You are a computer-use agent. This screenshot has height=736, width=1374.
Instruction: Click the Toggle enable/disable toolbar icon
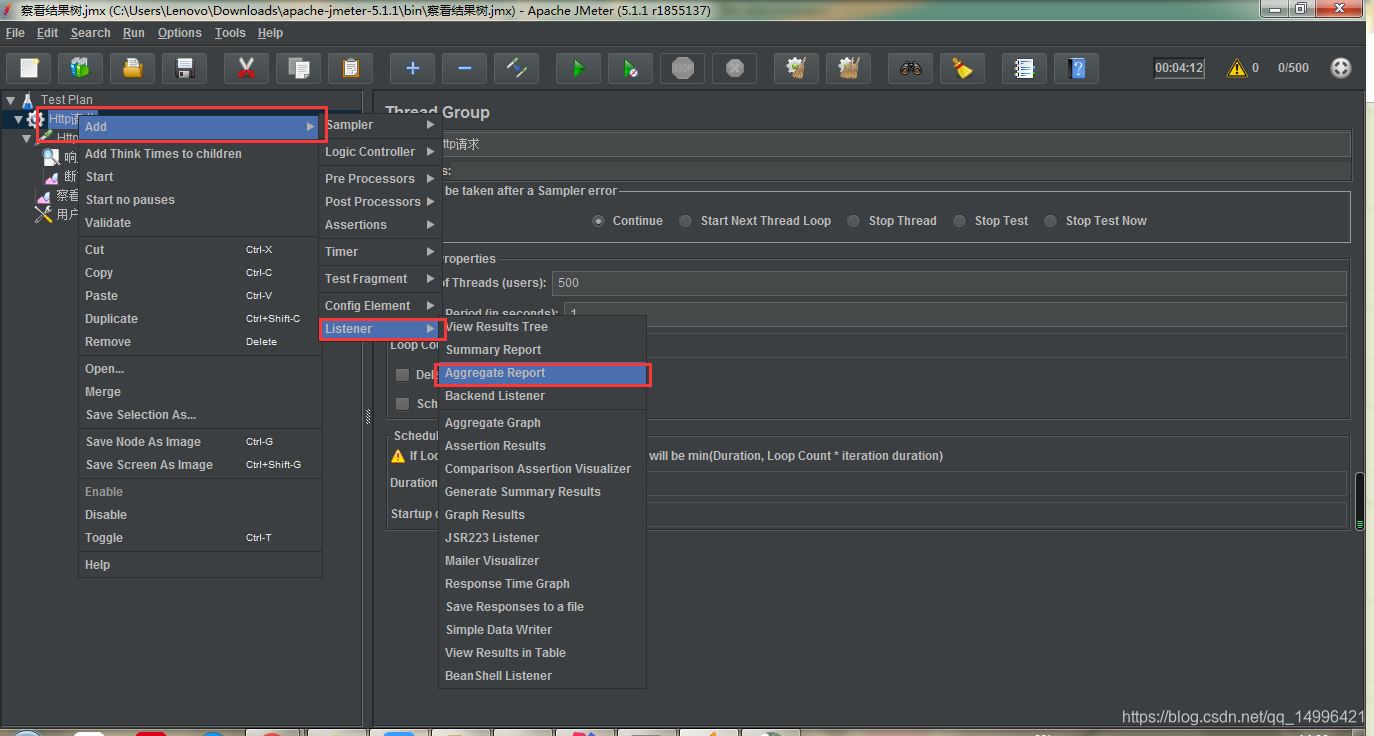(516, 68)
